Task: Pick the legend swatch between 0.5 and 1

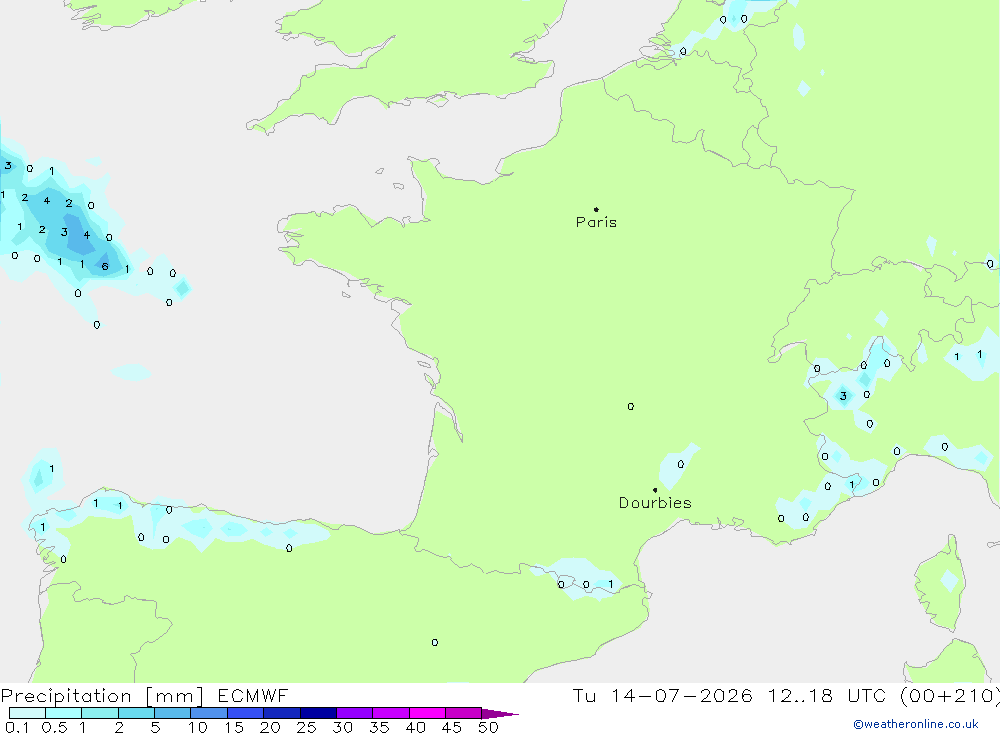Action: (x=64, y=713)
